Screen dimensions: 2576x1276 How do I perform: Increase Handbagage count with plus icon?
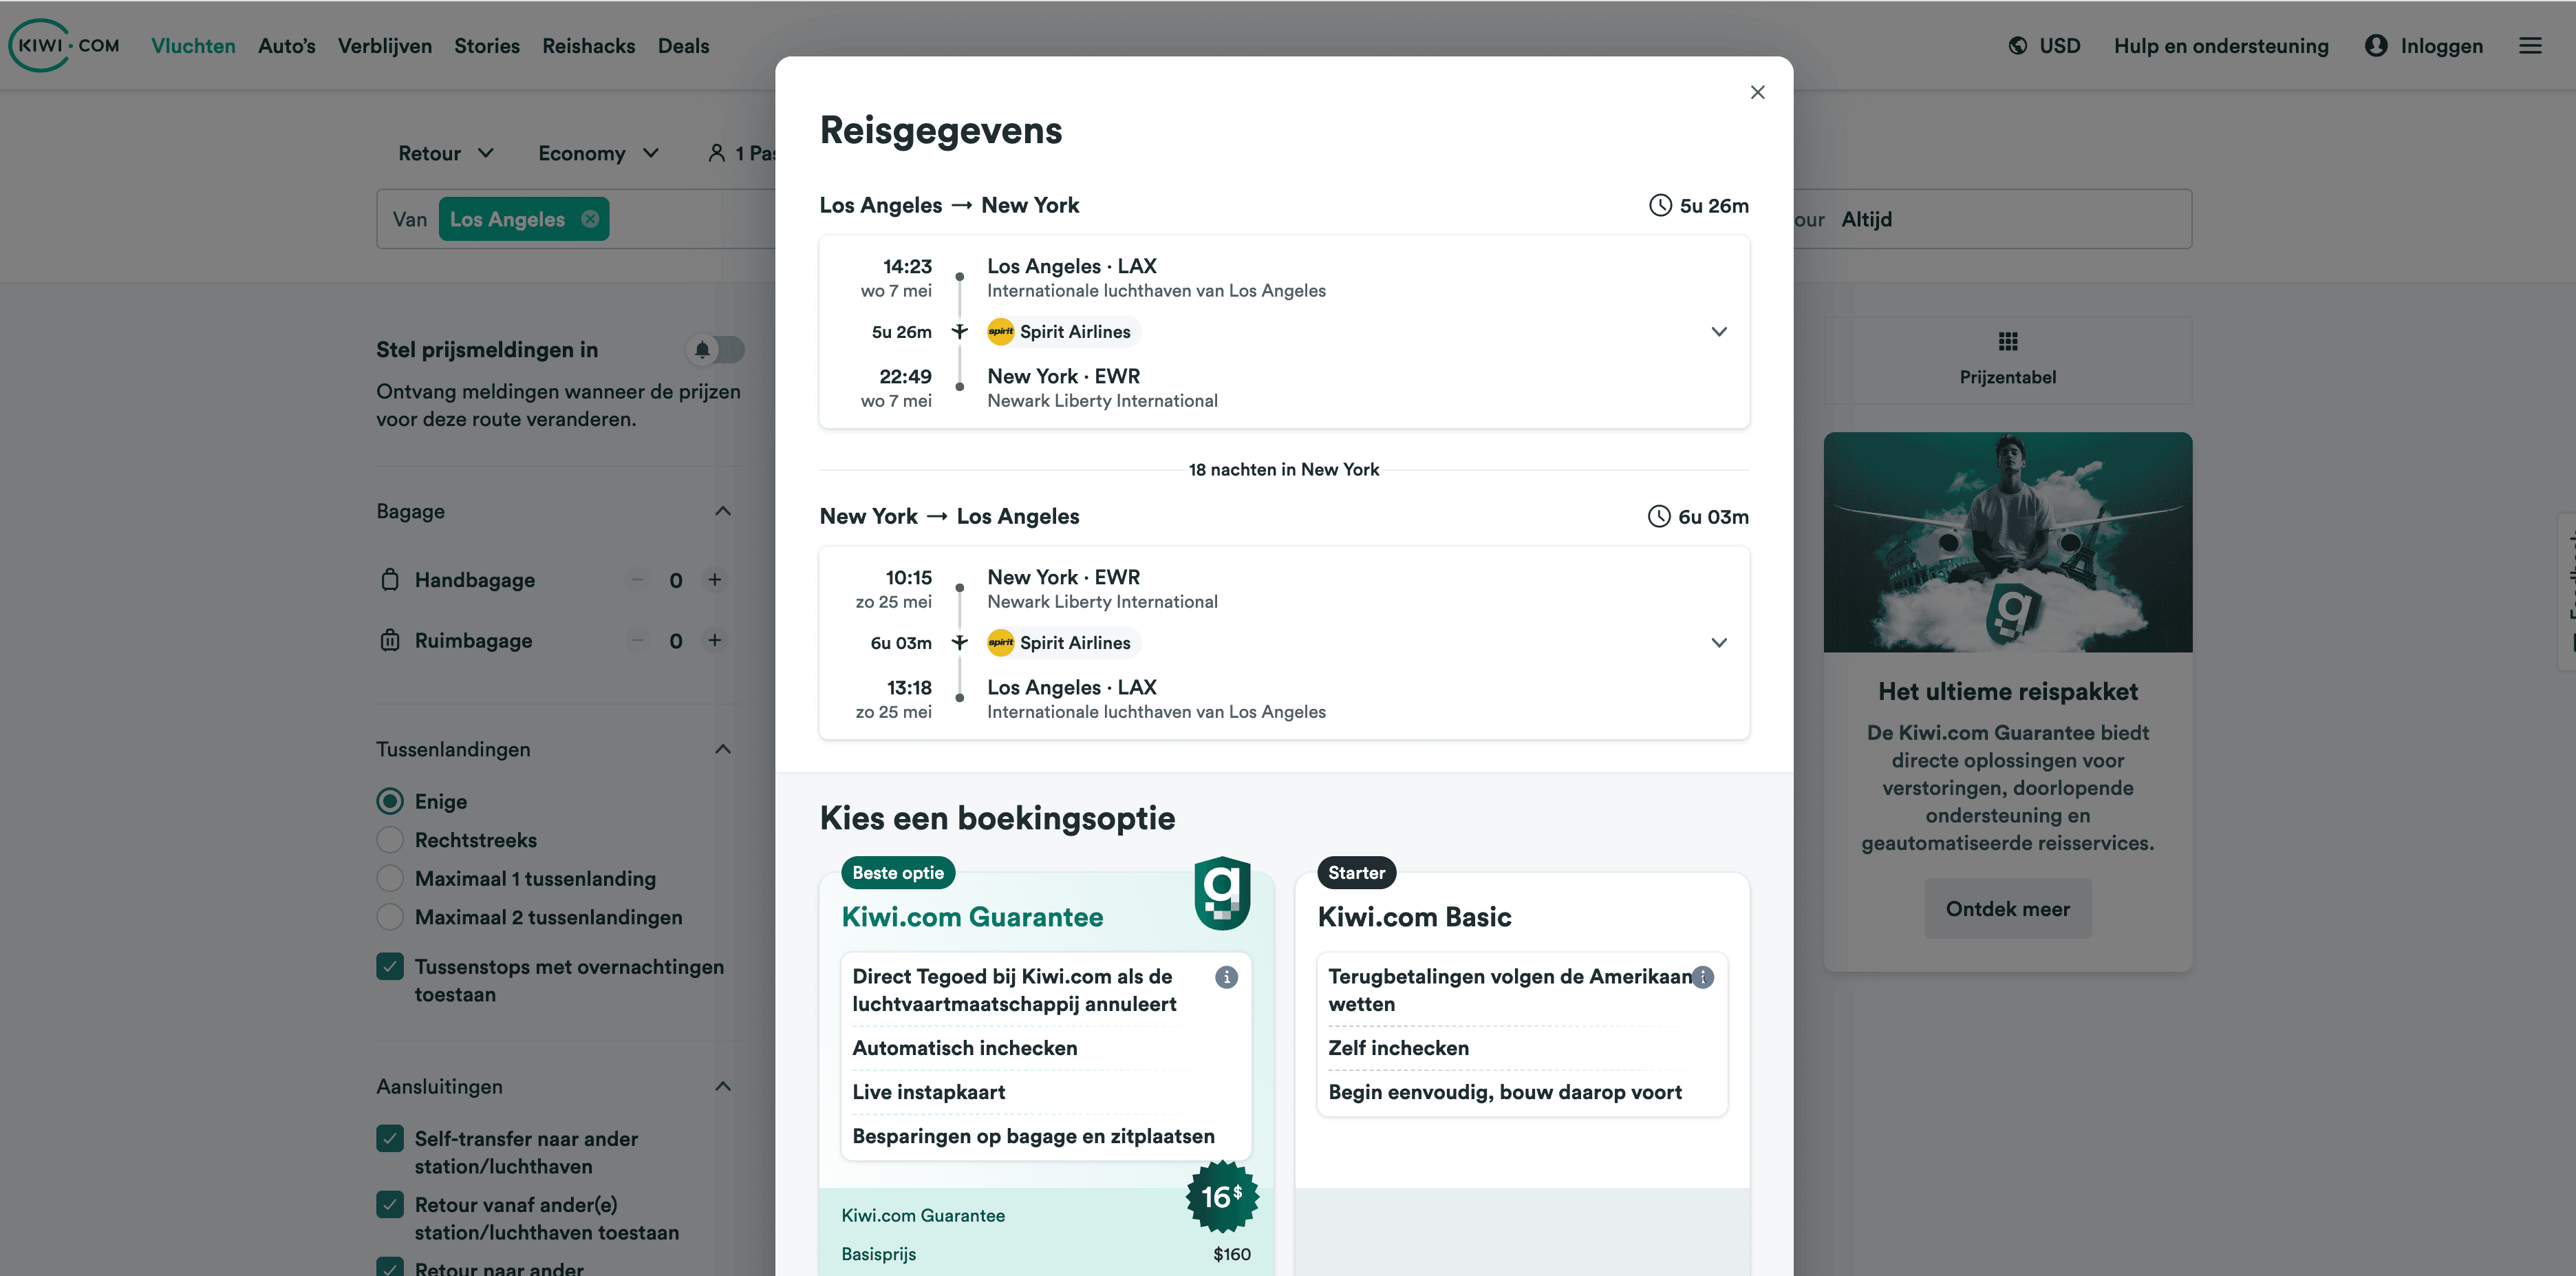714,580
